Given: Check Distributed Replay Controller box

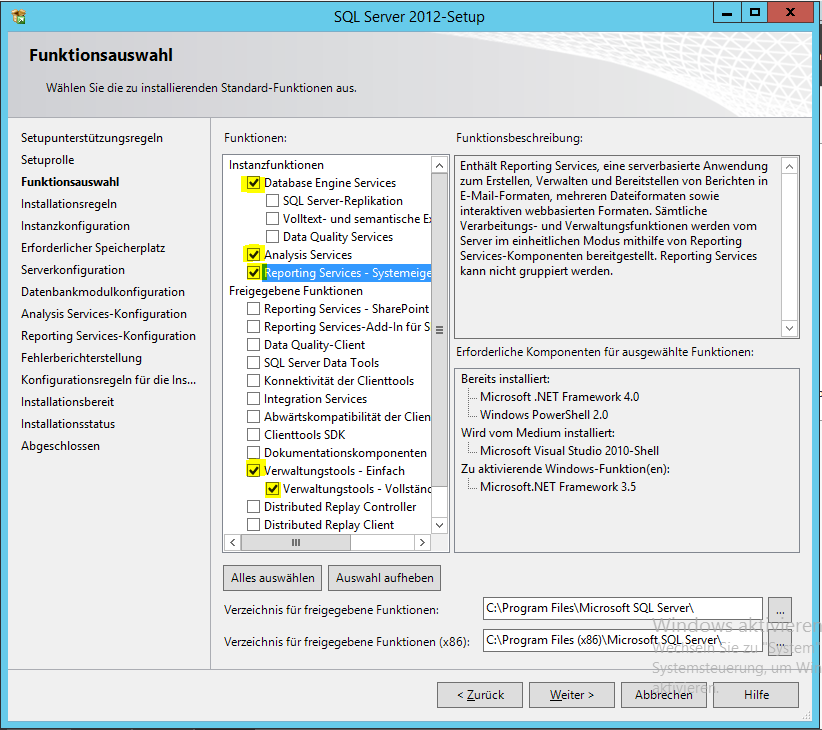Looking at the screenshot, I should coord(254,507).
